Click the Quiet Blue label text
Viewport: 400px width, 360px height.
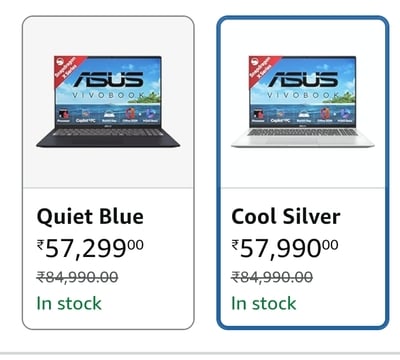pyautogui.click(x=90, y=217)
